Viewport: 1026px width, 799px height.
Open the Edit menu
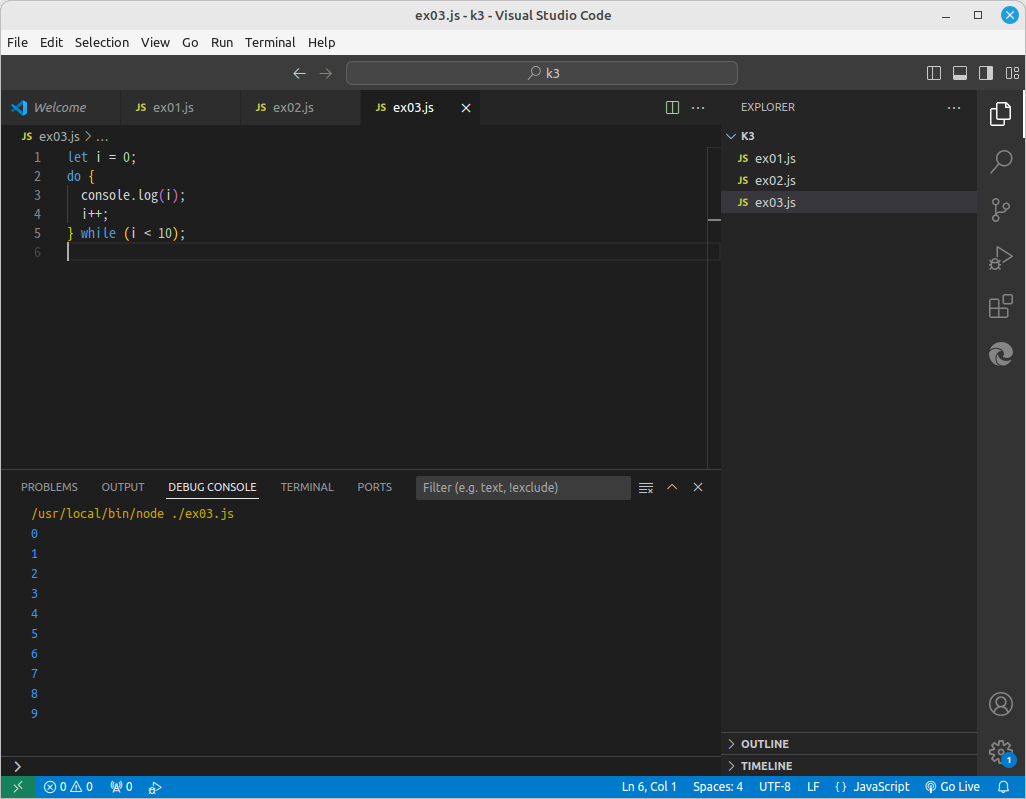click(51, 43)
